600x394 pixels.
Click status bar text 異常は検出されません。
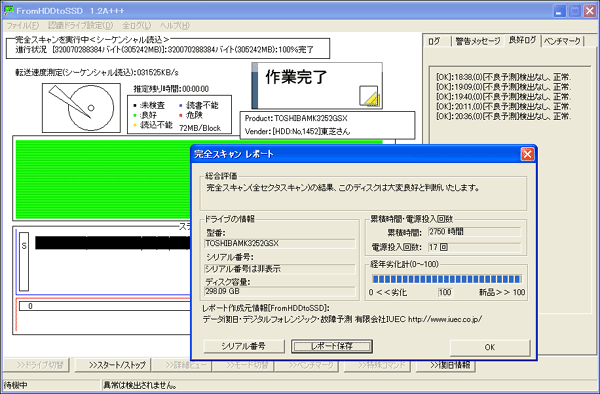tap(140, 385)
